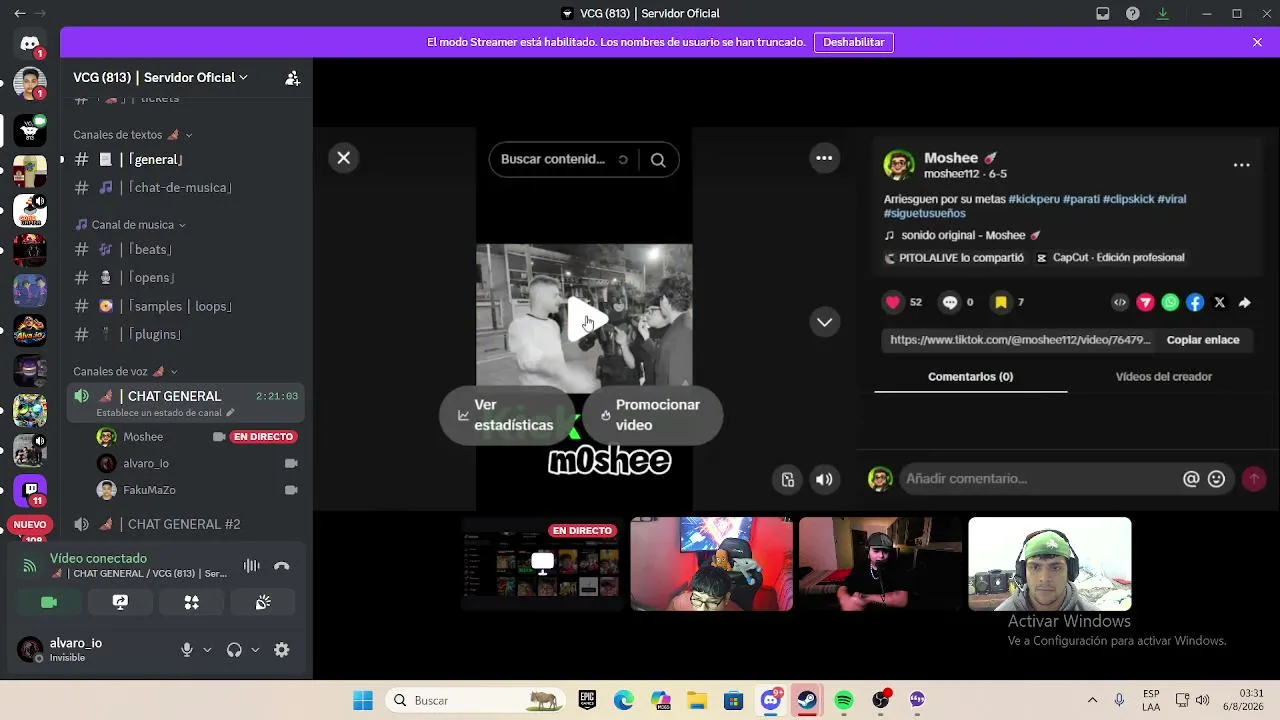Open the Windows Start menu
1280x720 pixels.
tap(363, 700)
